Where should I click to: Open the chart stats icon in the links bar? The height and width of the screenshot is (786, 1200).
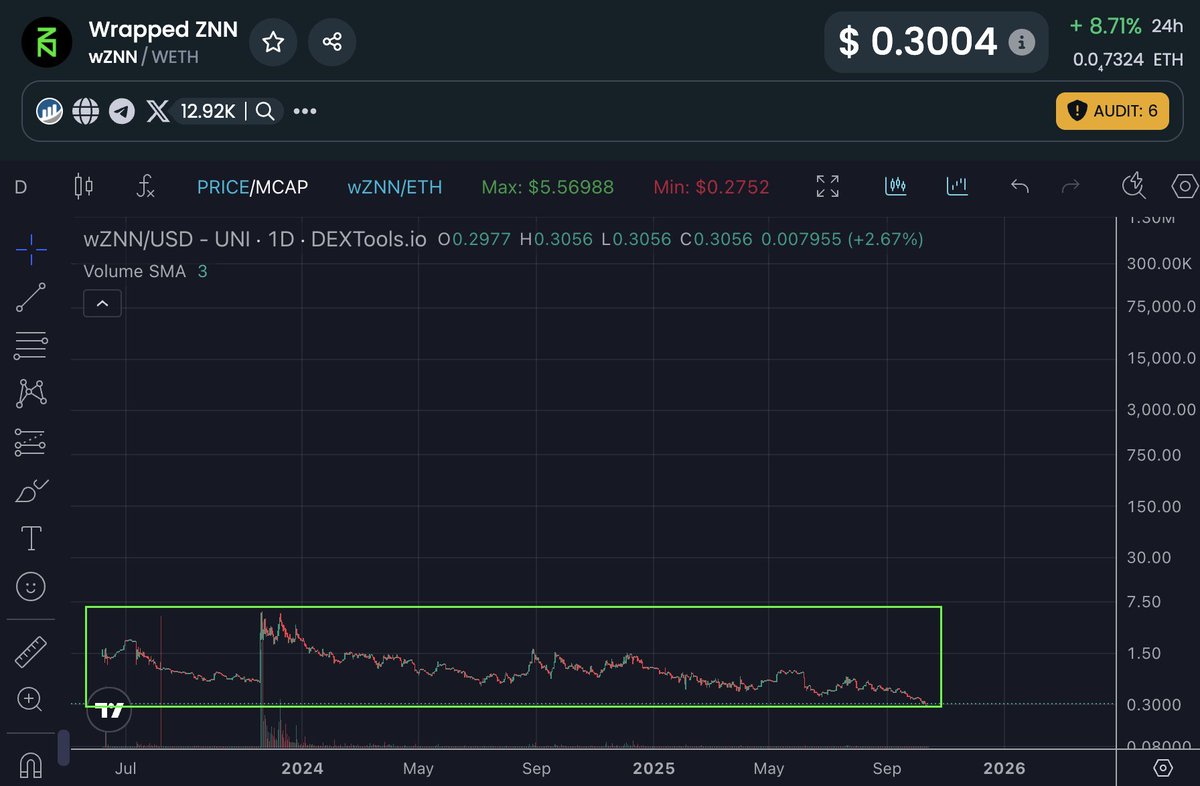50,111
